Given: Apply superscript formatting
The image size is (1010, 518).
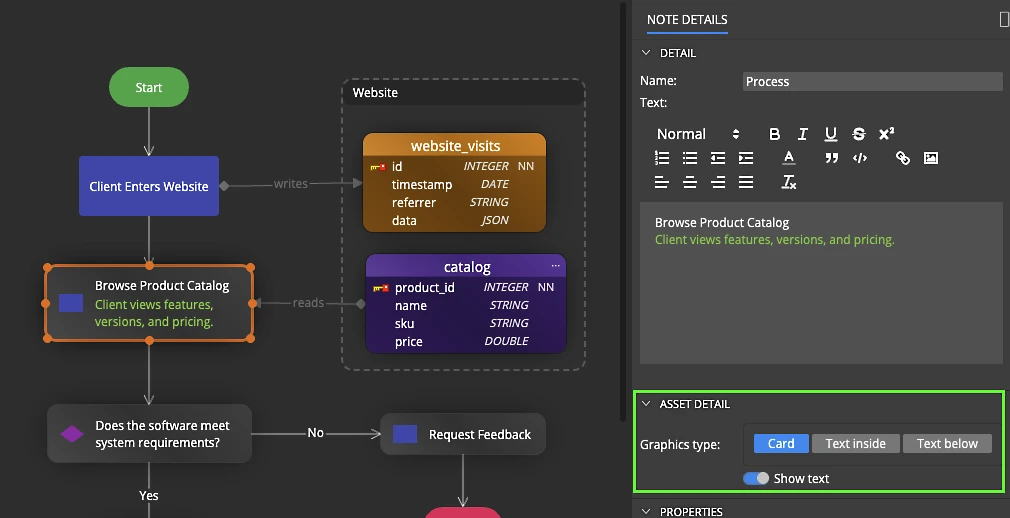Looking at the screenshot, I should (x=886, y=133).
